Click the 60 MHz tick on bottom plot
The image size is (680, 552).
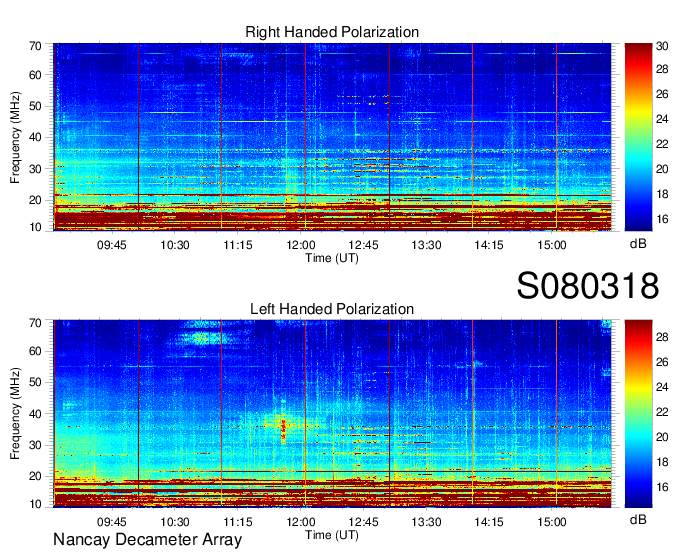35,351
